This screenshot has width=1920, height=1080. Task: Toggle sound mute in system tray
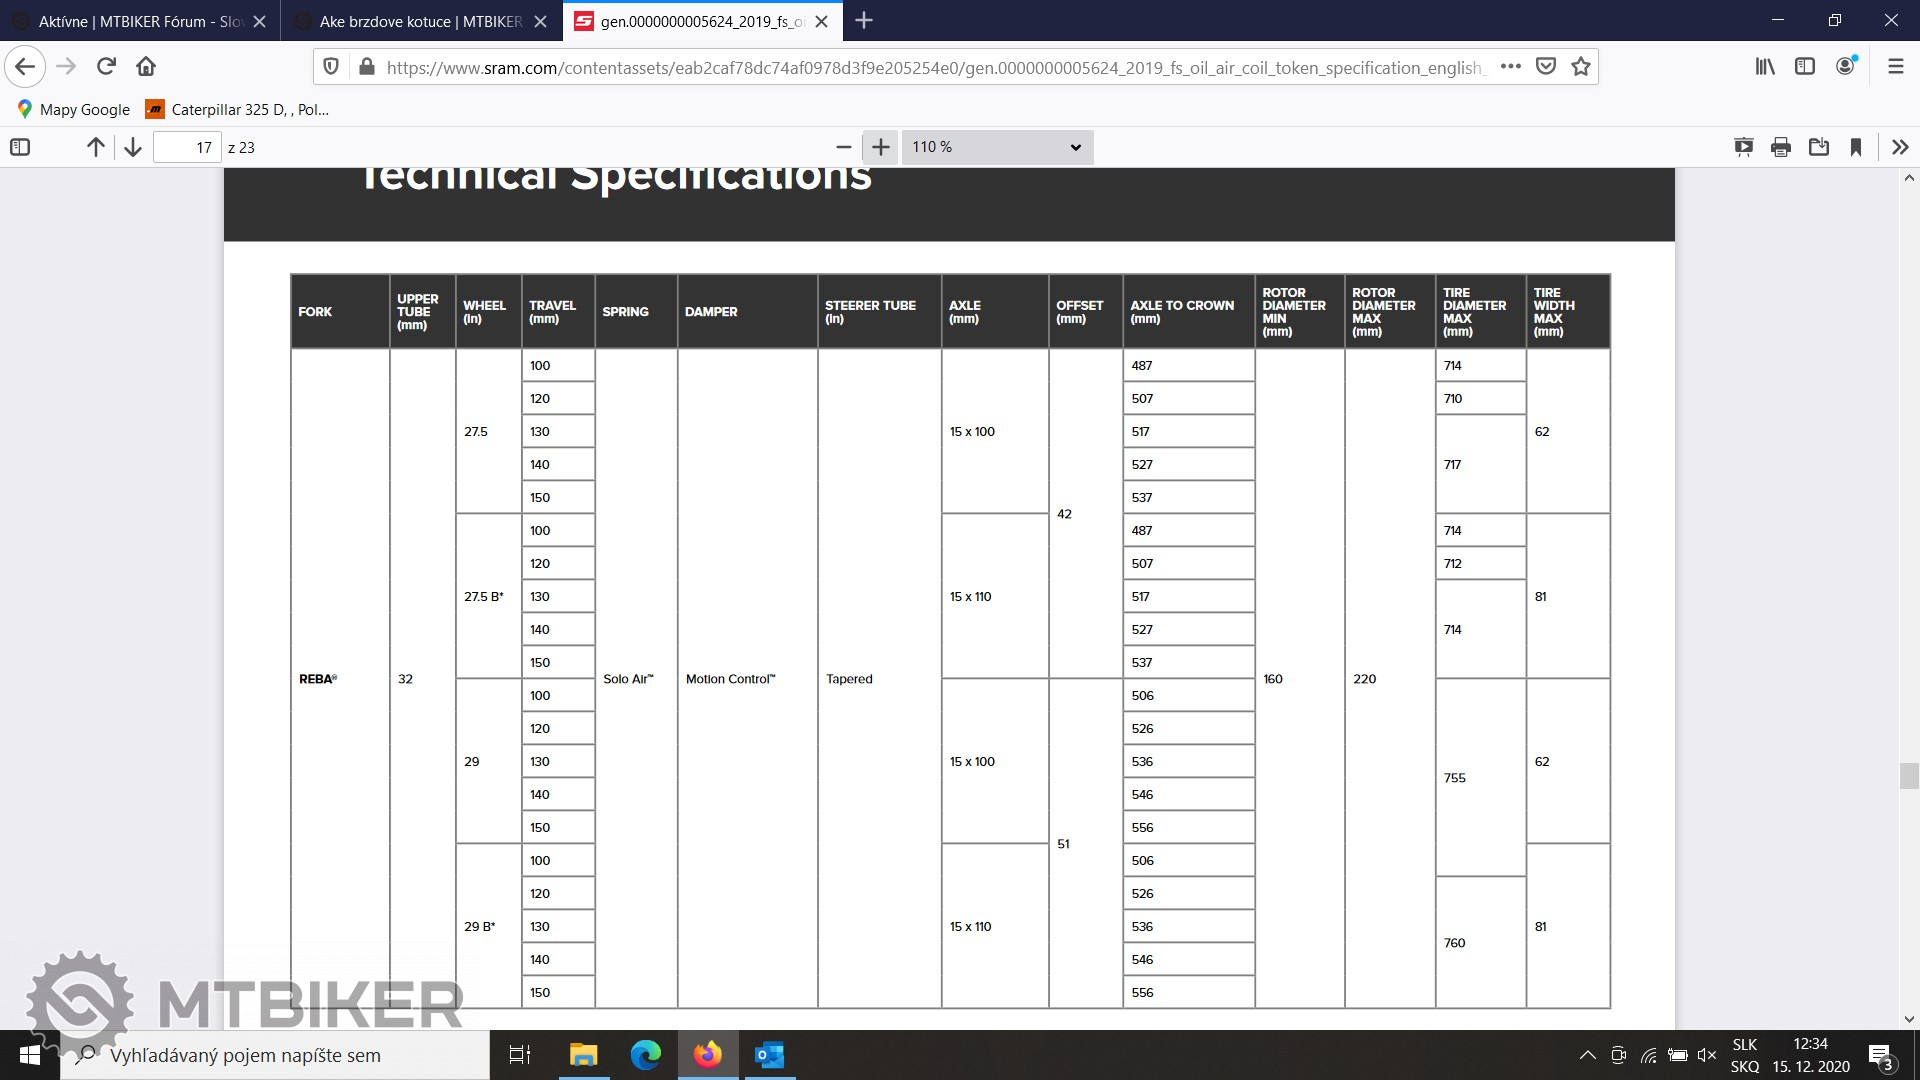point(1707,1055)
